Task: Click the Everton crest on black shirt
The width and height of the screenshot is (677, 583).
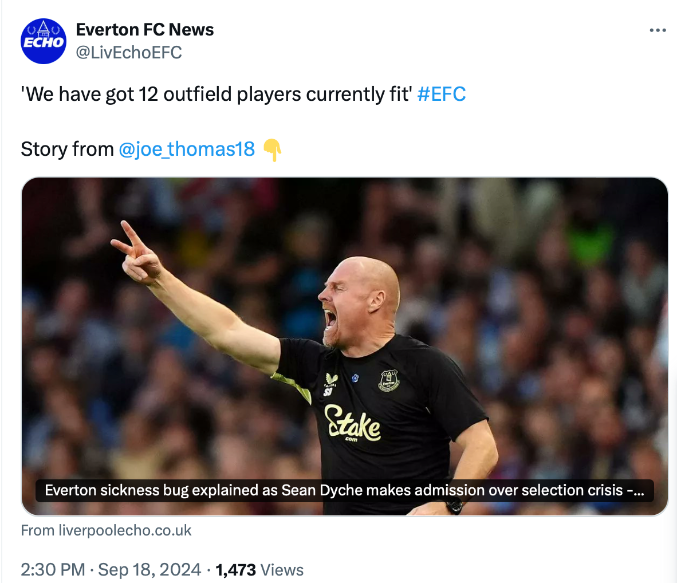Action: 388,380
